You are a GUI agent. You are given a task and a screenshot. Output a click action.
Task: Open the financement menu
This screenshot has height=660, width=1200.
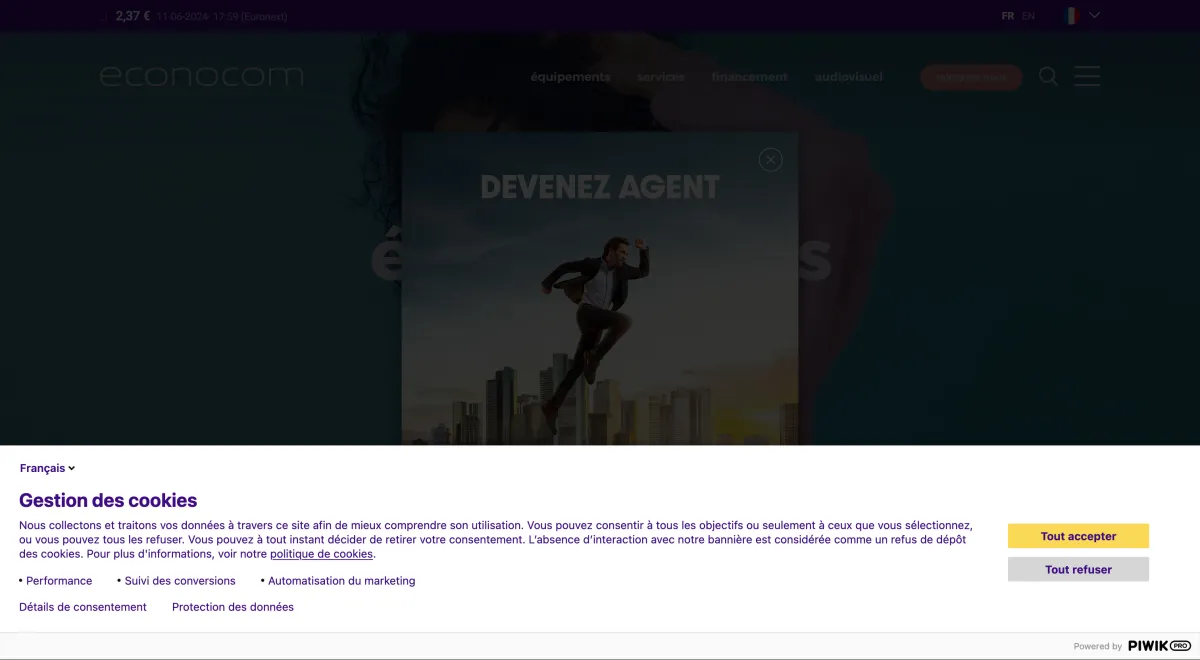tap(749, 77)
